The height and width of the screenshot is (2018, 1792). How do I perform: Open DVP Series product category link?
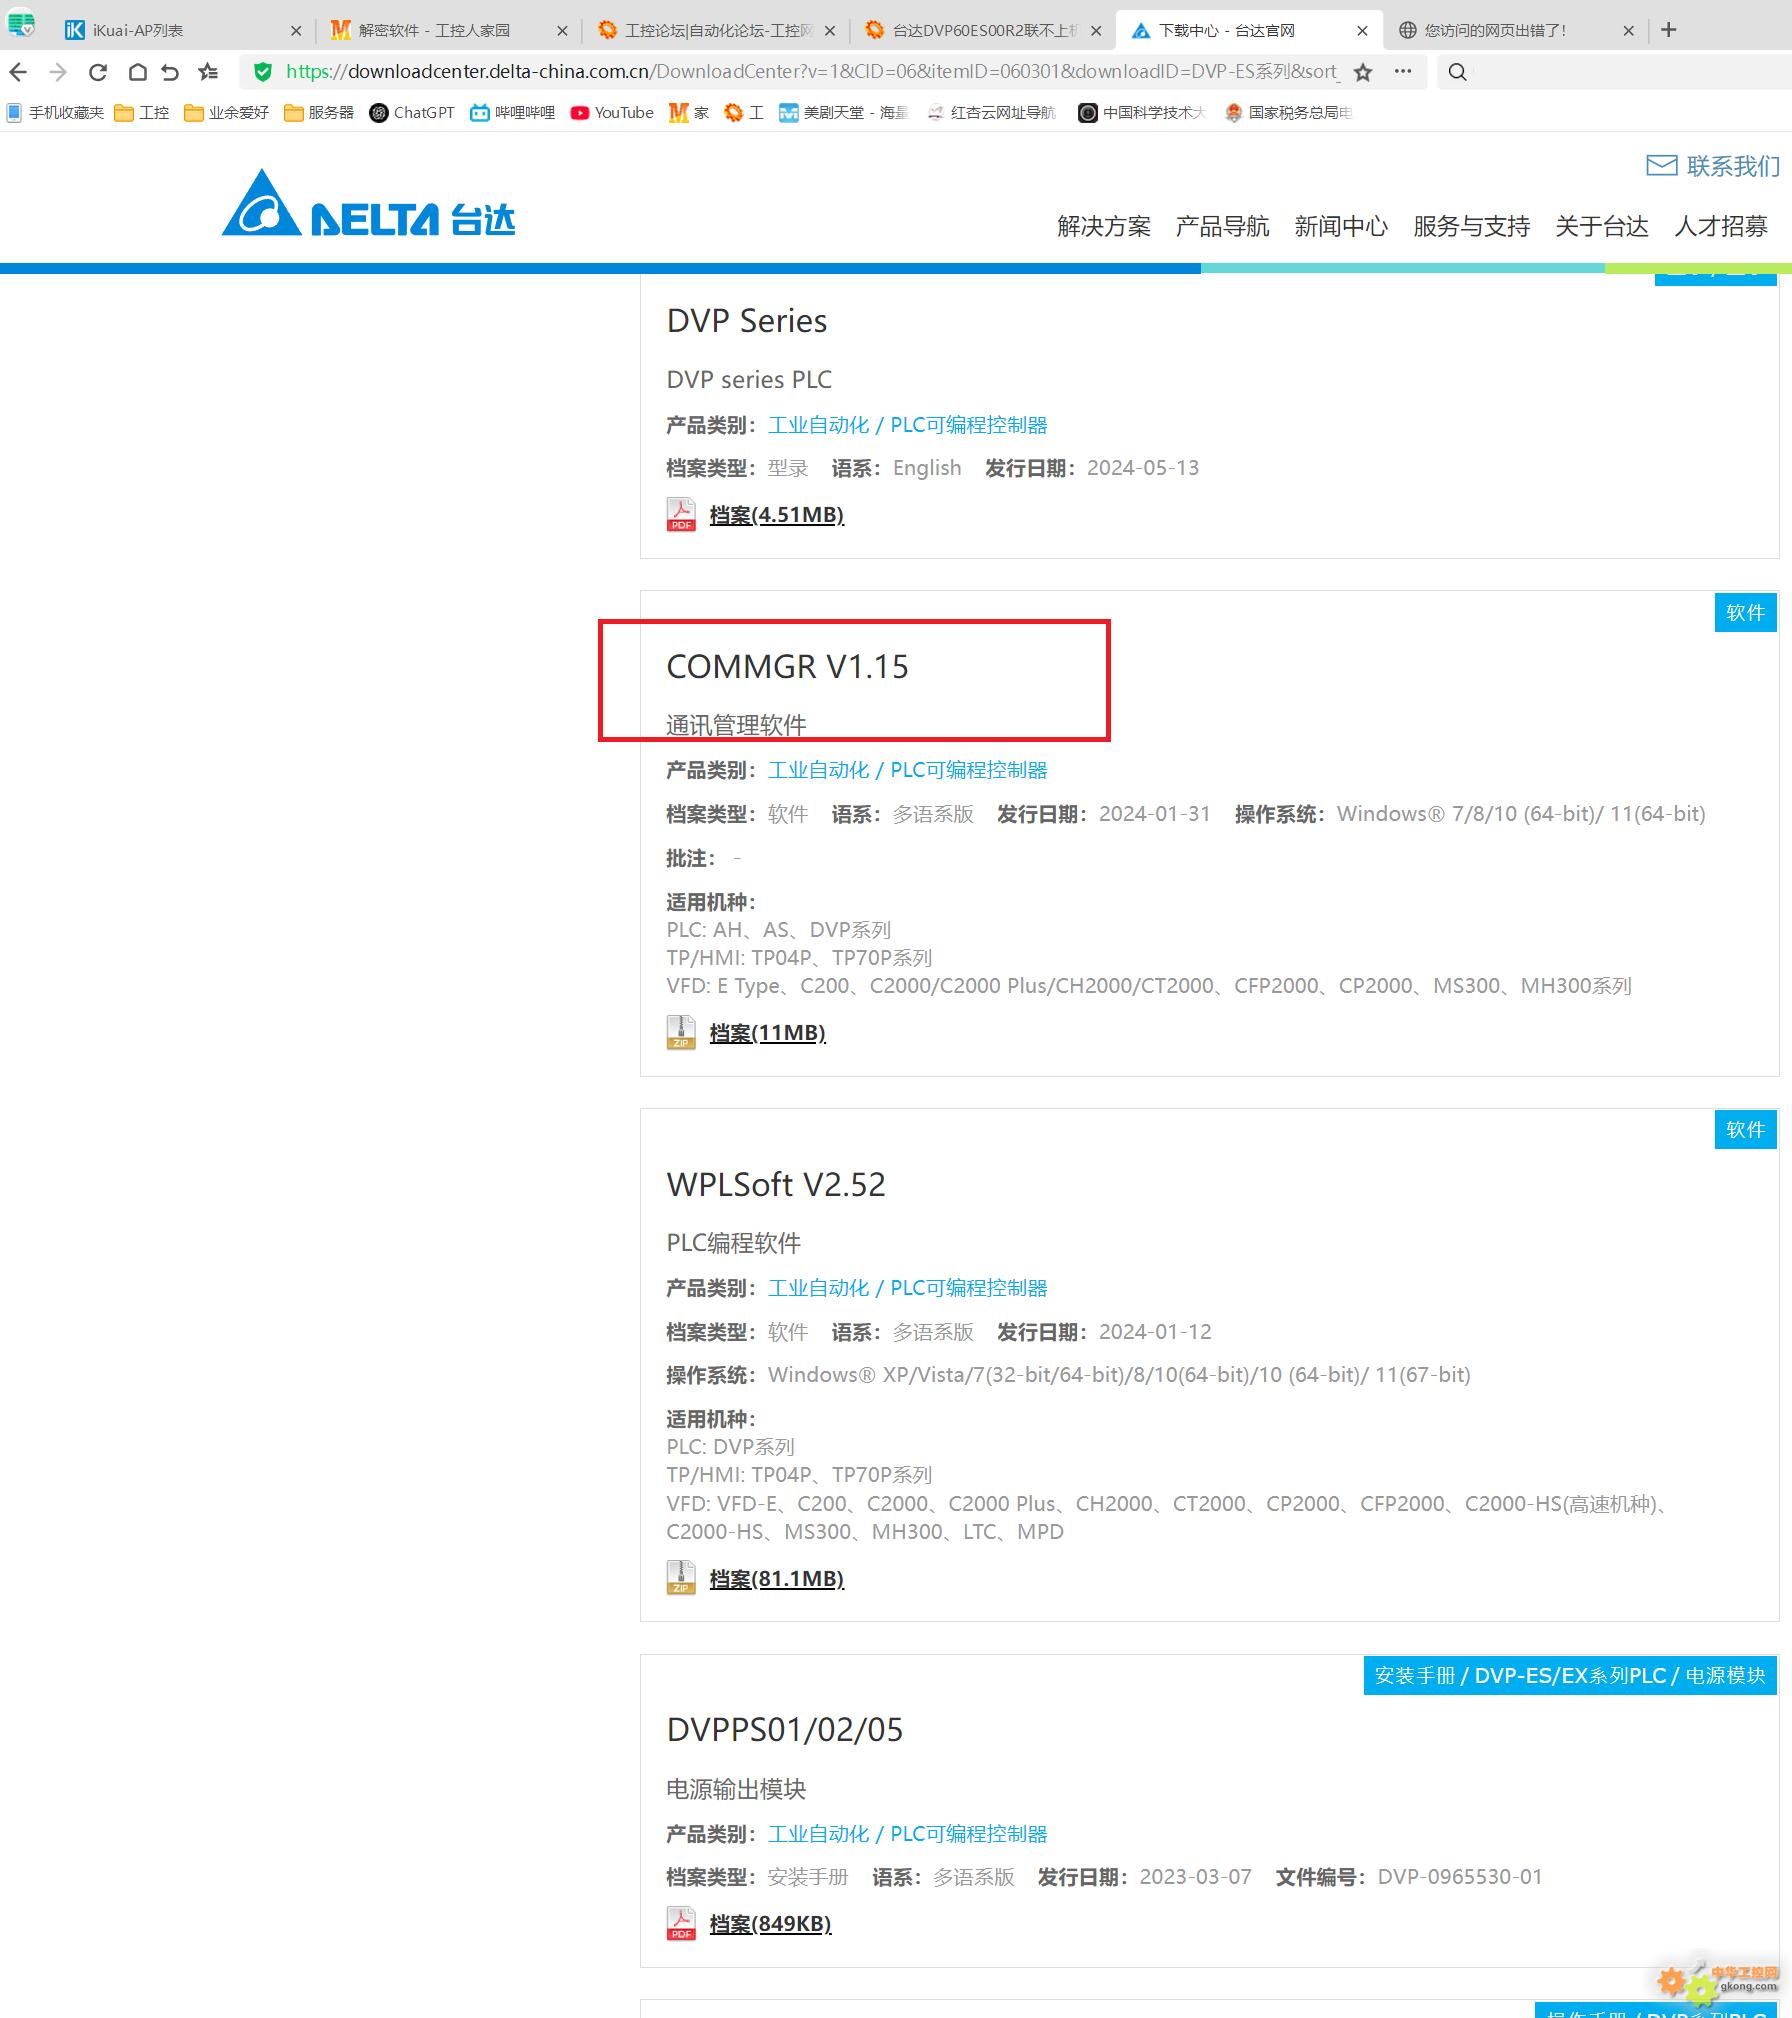[x=908, y=425]
